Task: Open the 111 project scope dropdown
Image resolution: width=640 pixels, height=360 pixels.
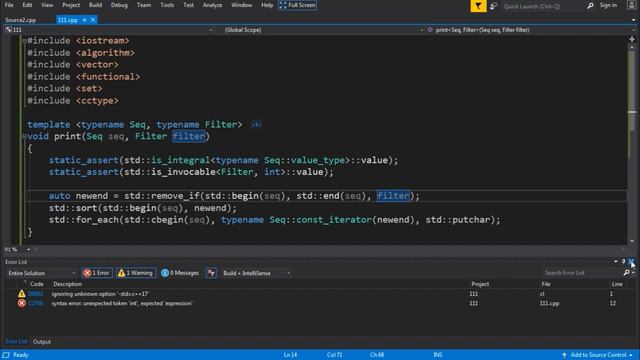Action: [211, 30]
